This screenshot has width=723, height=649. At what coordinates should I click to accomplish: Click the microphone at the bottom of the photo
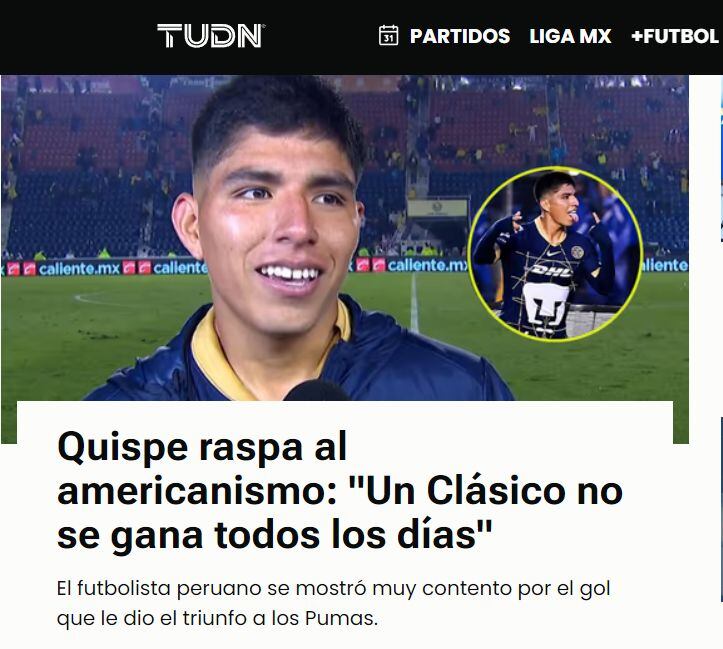pos(315,391)
